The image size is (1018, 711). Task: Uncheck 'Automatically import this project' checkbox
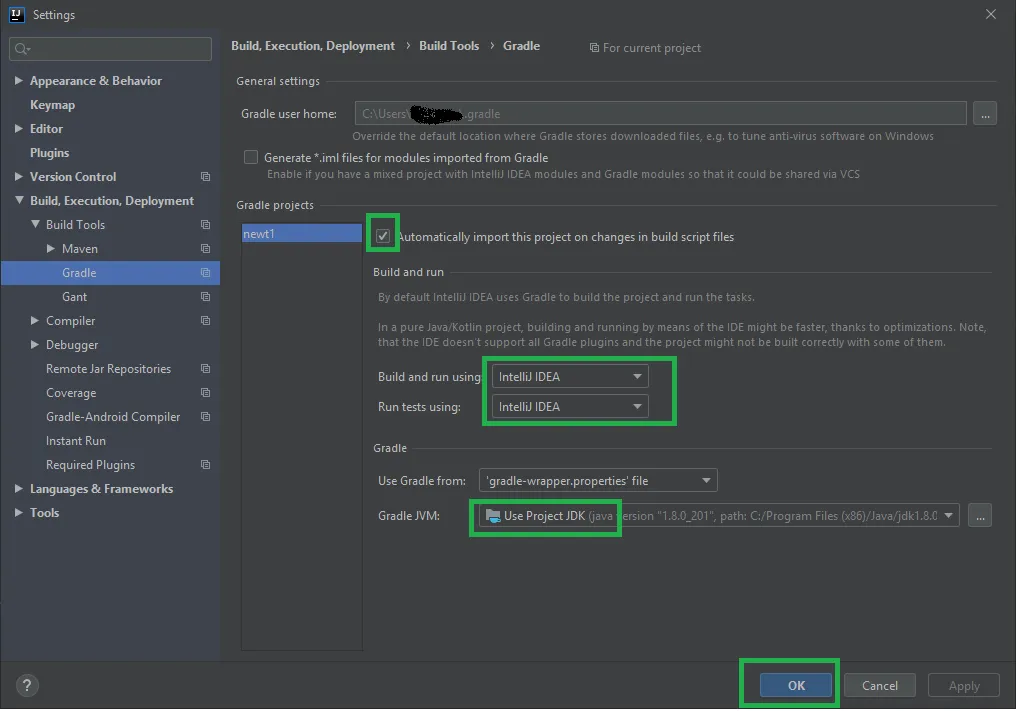[382, 236]
